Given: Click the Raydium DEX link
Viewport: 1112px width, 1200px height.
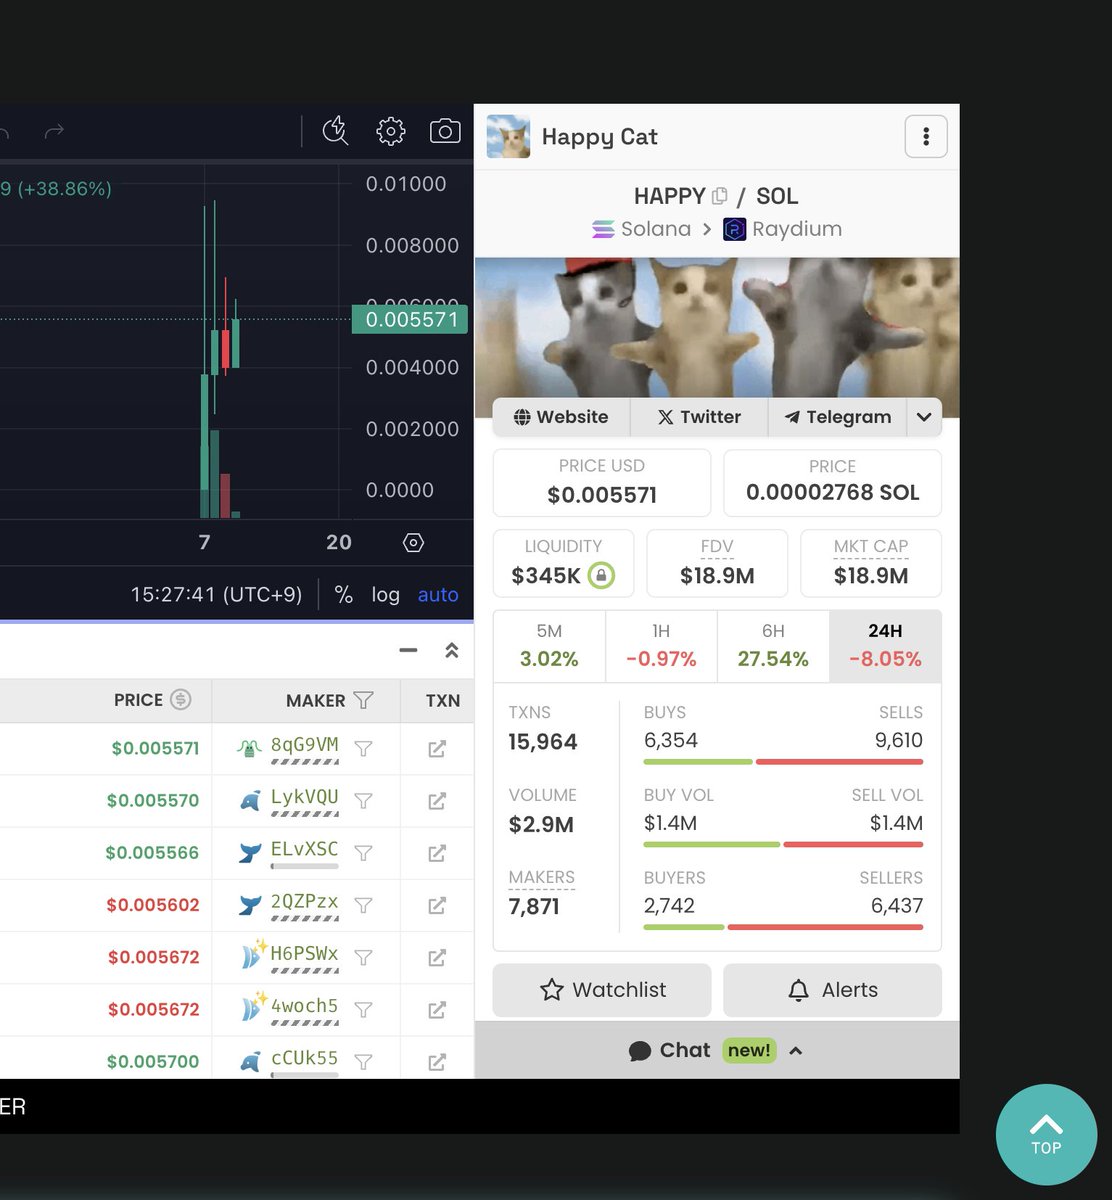Looking at the screenshot, I should point(783,229).
